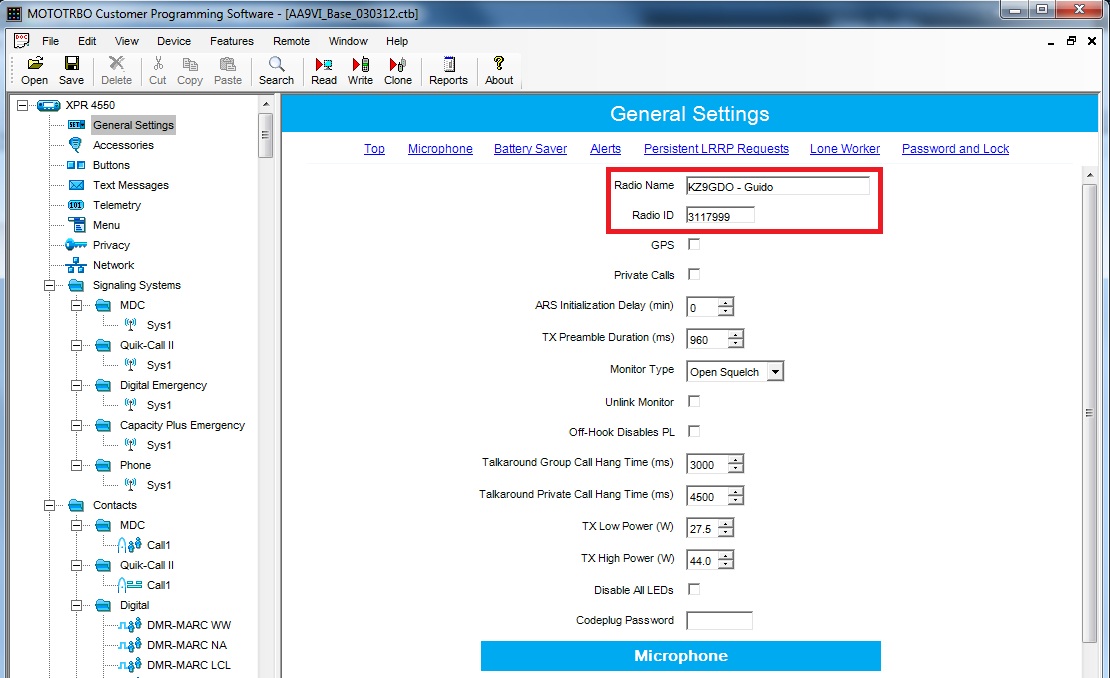Collapse the Capacity Plus Emergency folder

coord(76,425)
